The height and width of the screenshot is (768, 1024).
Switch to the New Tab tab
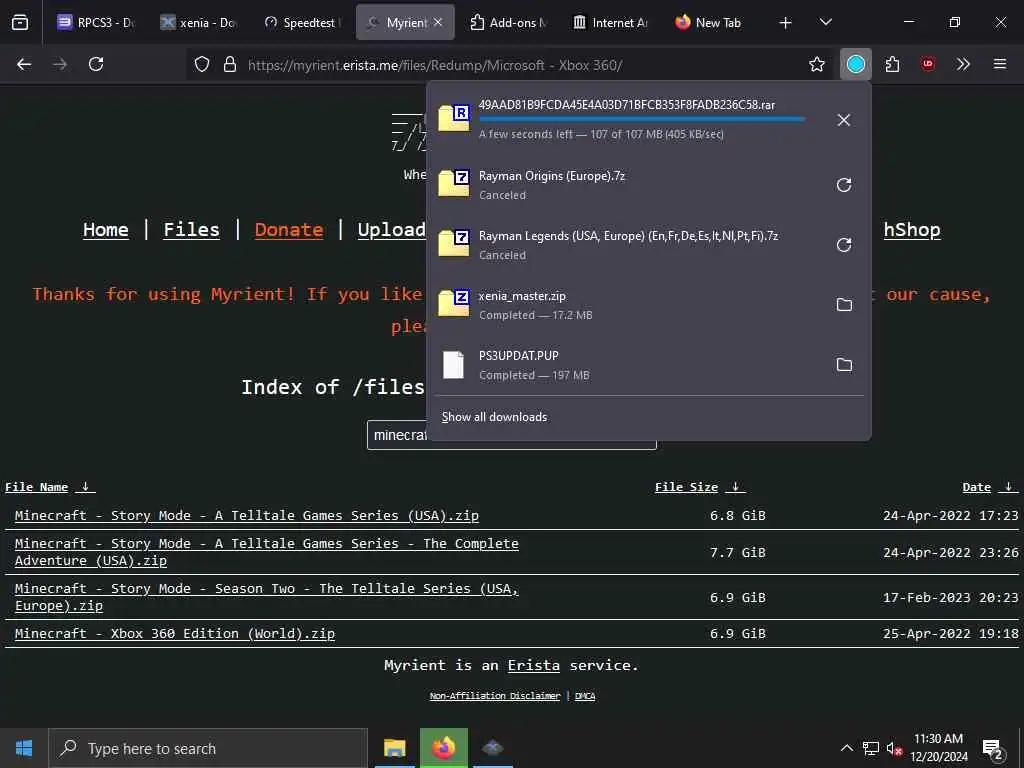(x=709, y=22)
